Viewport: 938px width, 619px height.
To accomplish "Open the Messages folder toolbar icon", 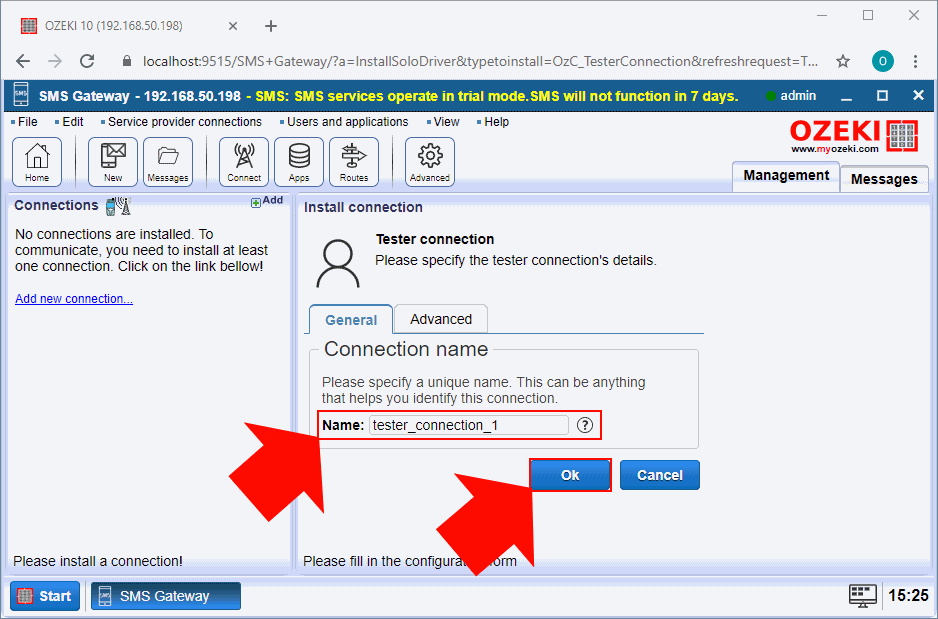I will point(168,161).
